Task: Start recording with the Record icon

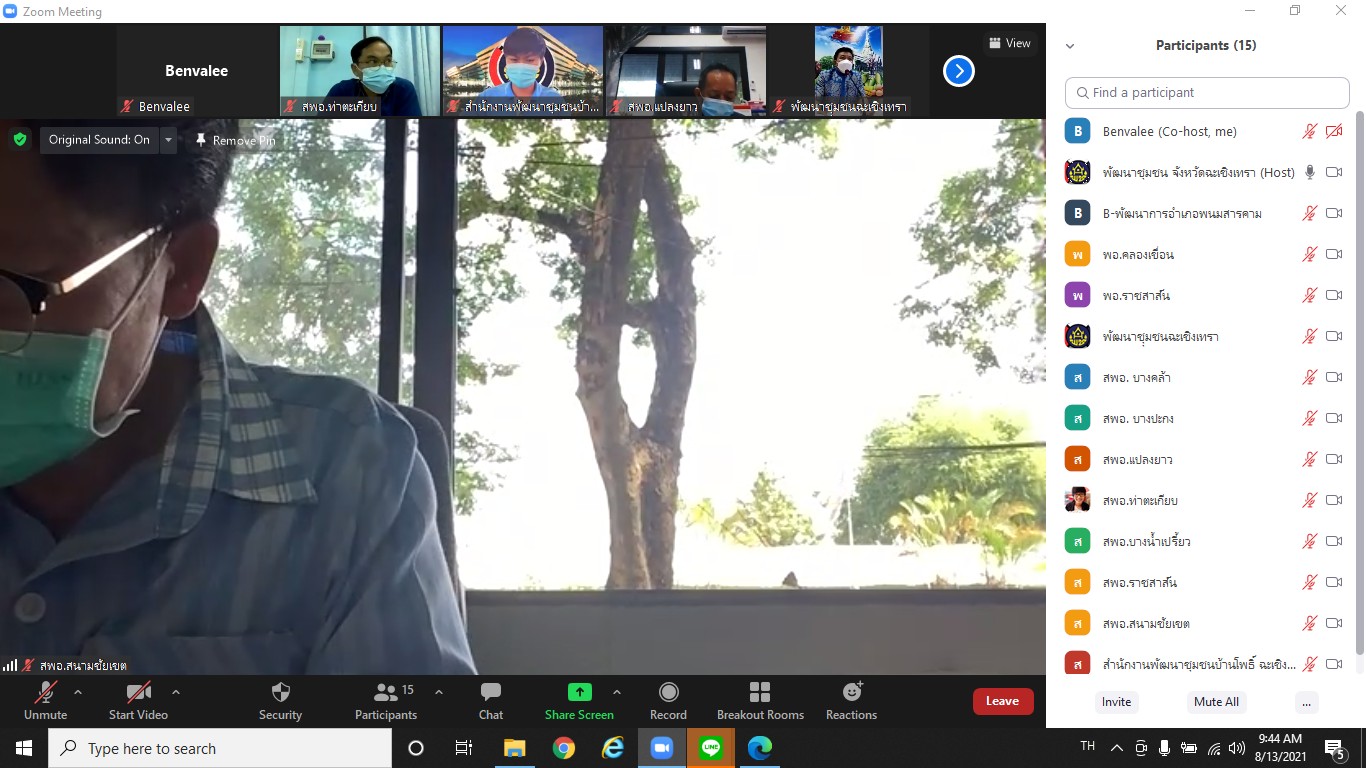Action: [668, 693]
